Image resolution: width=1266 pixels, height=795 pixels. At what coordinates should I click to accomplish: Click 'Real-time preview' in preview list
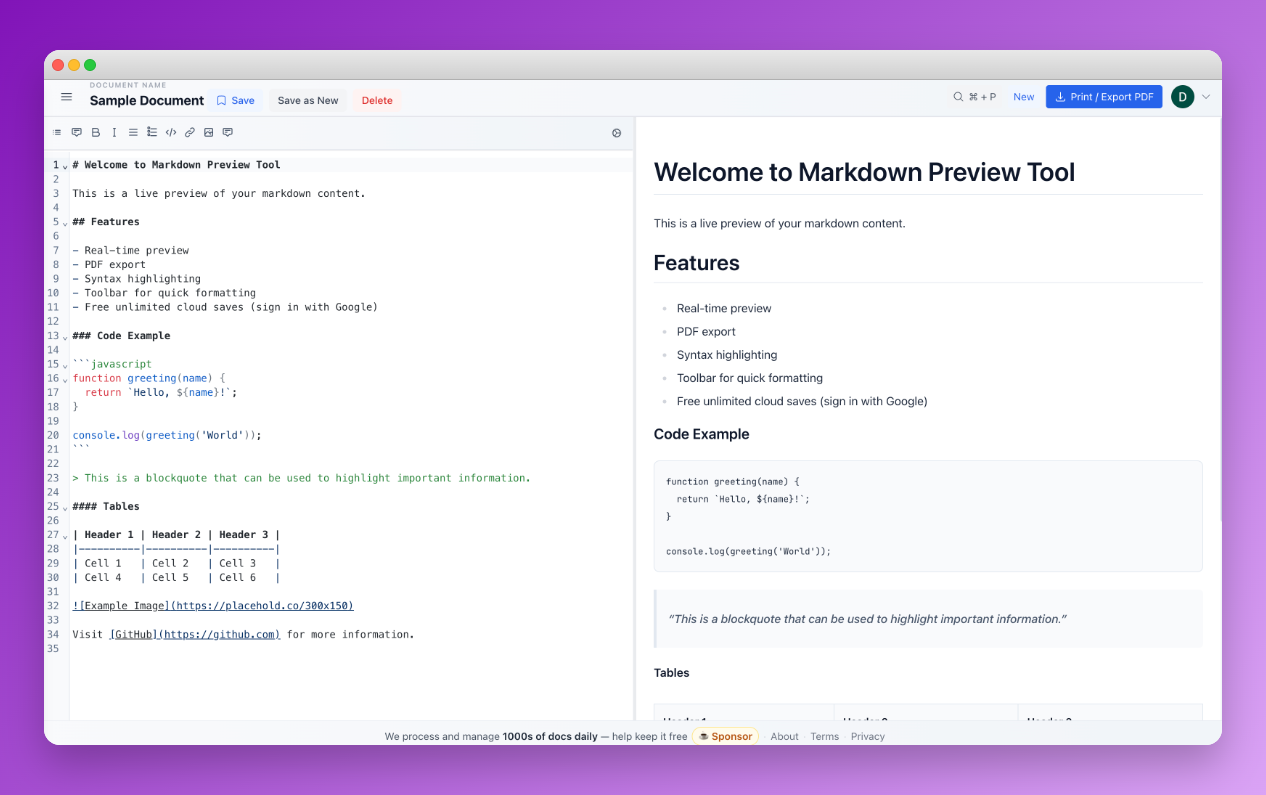pyautogui.click(x=724, y=308)
